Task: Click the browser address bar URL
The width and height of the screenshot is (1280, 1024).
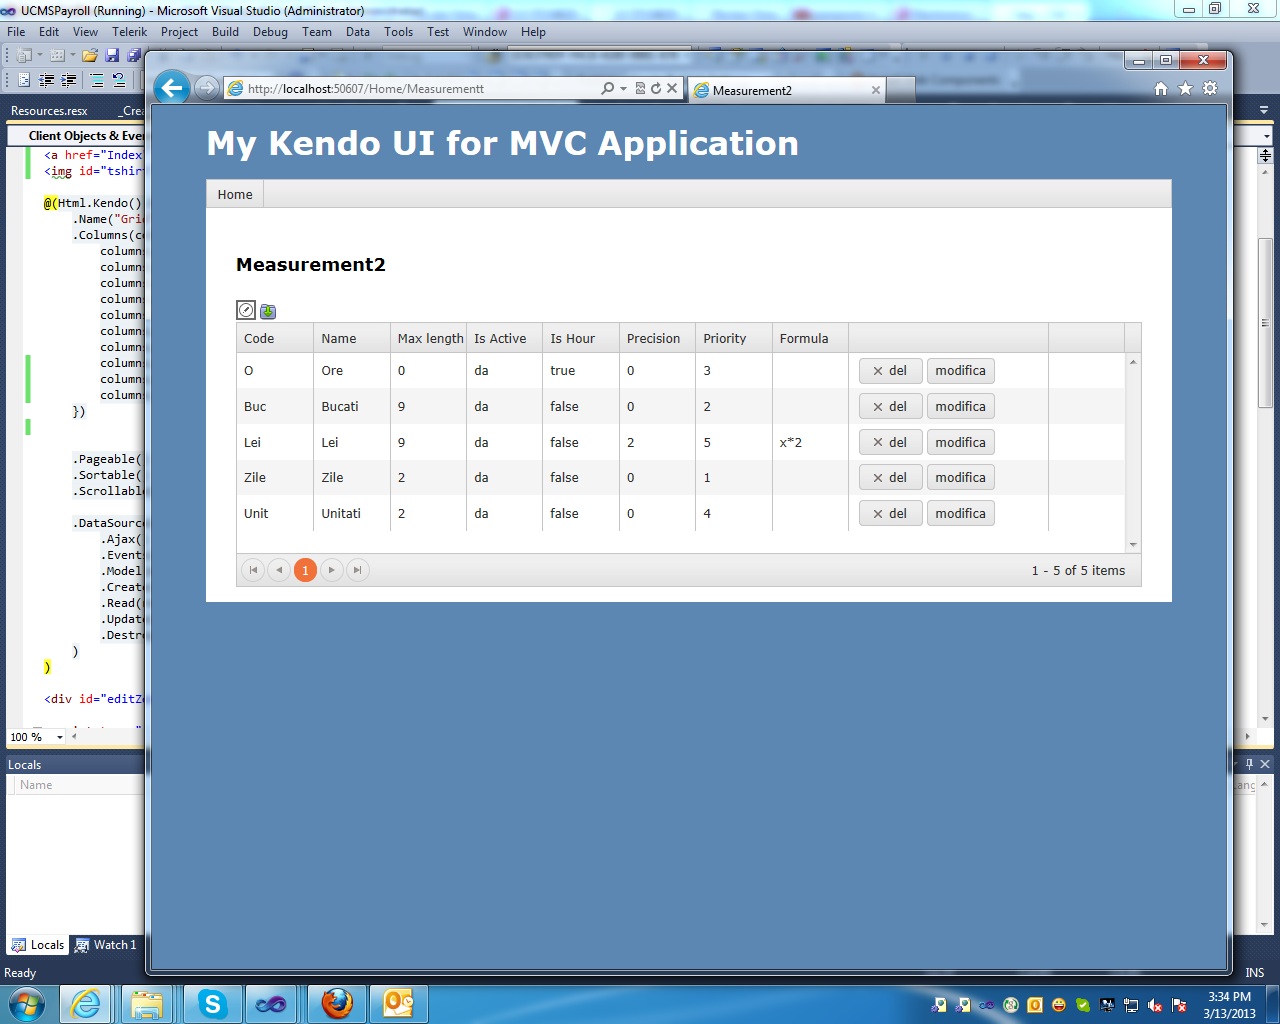Action: click(x=366, y=89)
